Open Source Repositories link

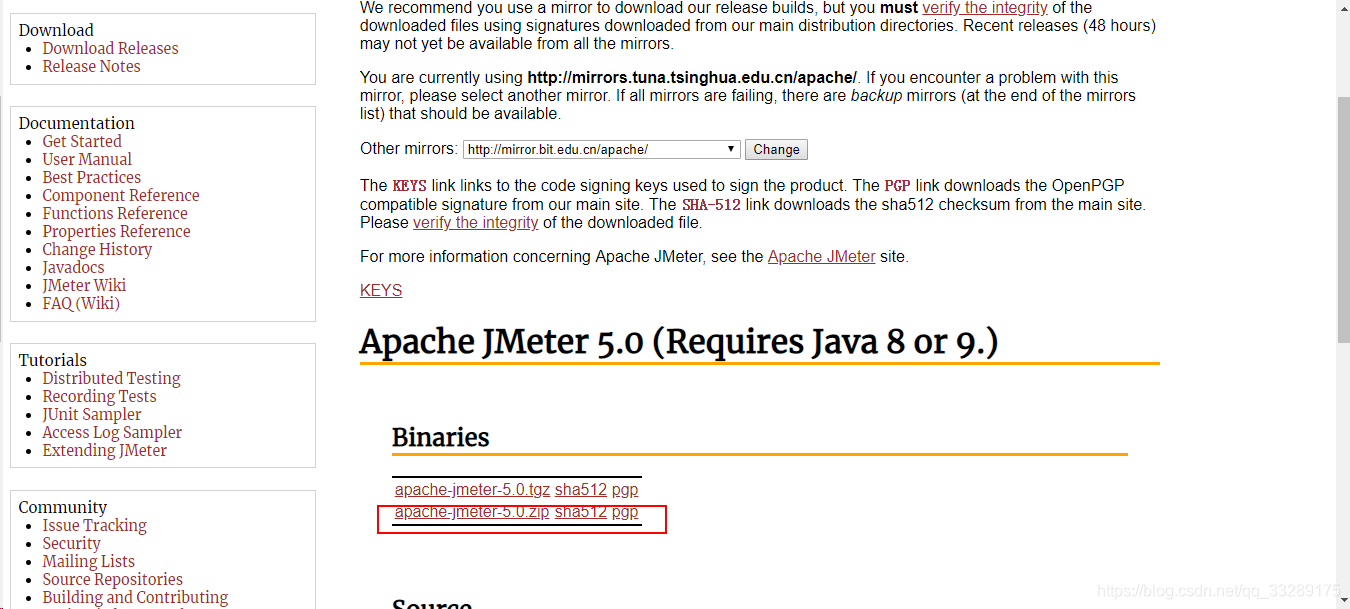(112, 579)
